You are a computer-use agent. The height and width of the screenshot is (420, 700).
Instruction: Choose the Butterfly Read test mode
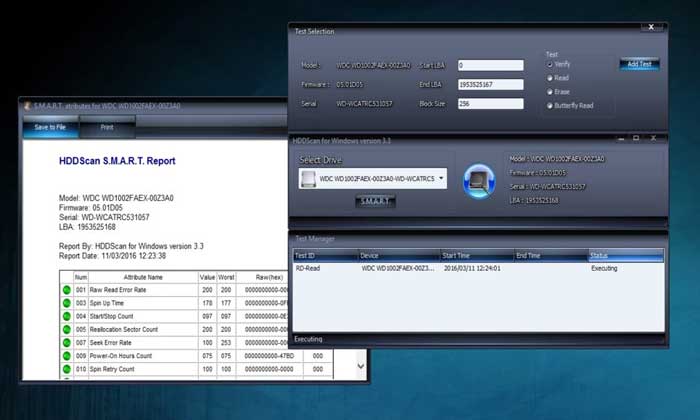pyautogui.click(x=550, y=104)
